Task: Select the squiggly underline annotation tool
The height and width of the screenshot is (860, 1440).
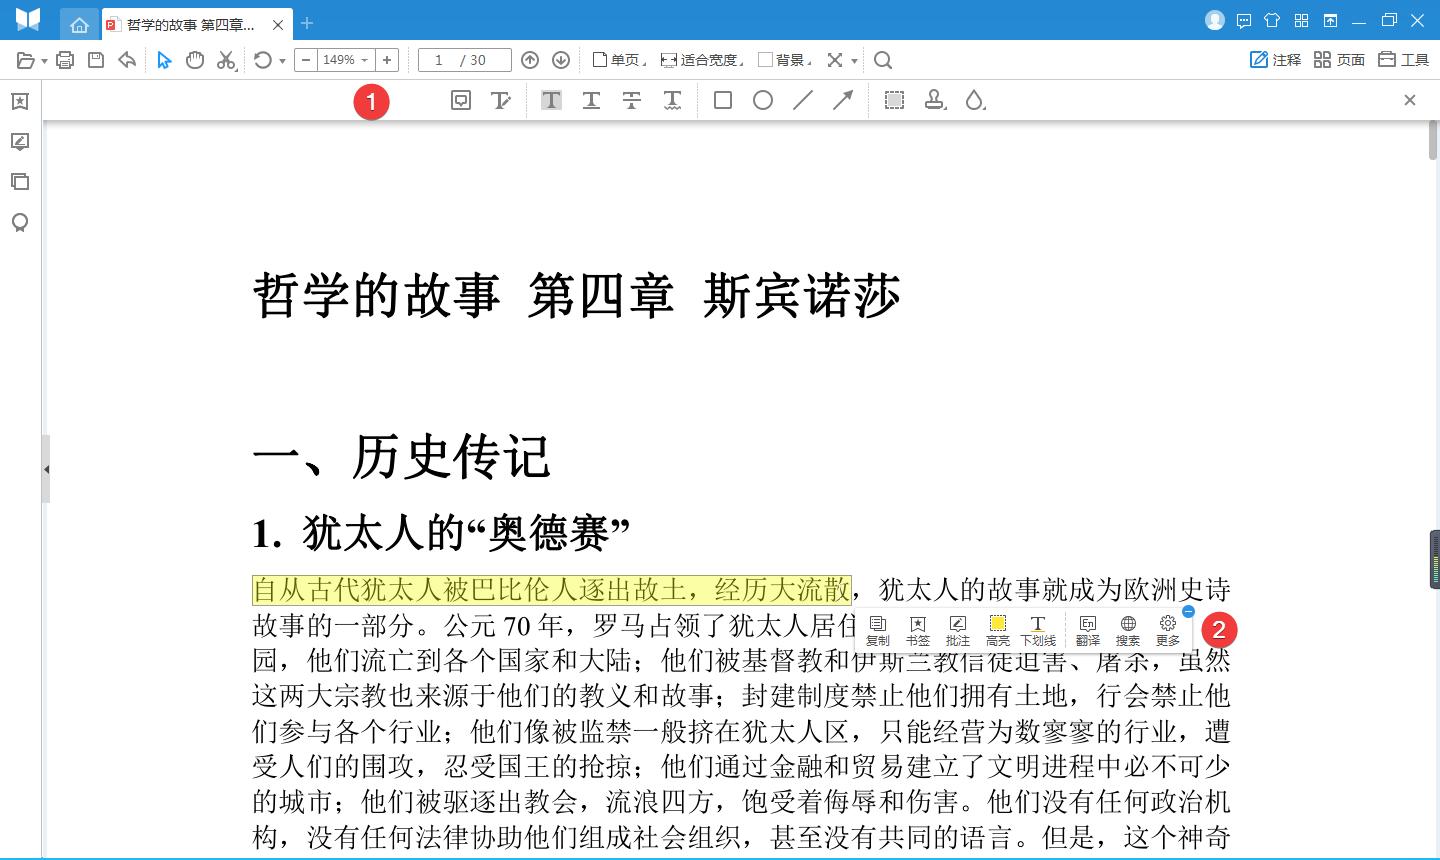Action: pos(671,100)
